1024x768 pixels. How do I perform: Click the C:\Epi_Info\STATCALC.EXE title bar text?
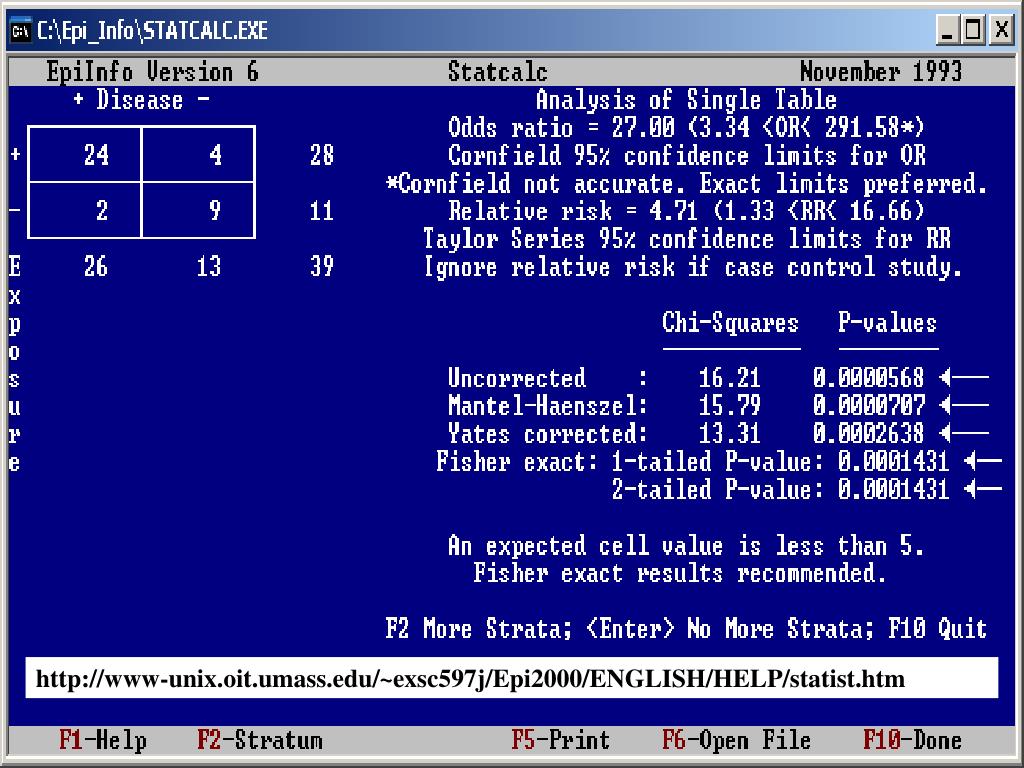(152, 31)
